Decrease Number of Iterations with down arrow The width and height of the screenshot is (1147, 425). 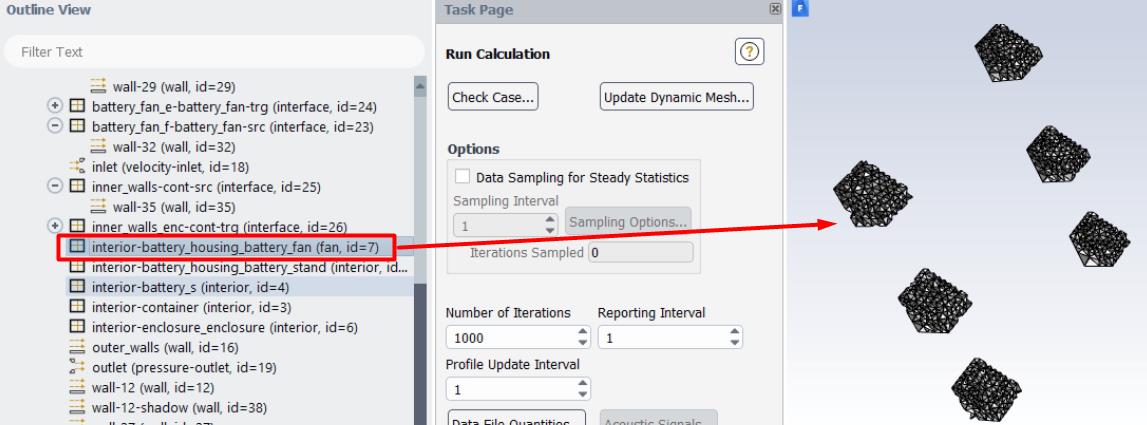coord(583,343)
